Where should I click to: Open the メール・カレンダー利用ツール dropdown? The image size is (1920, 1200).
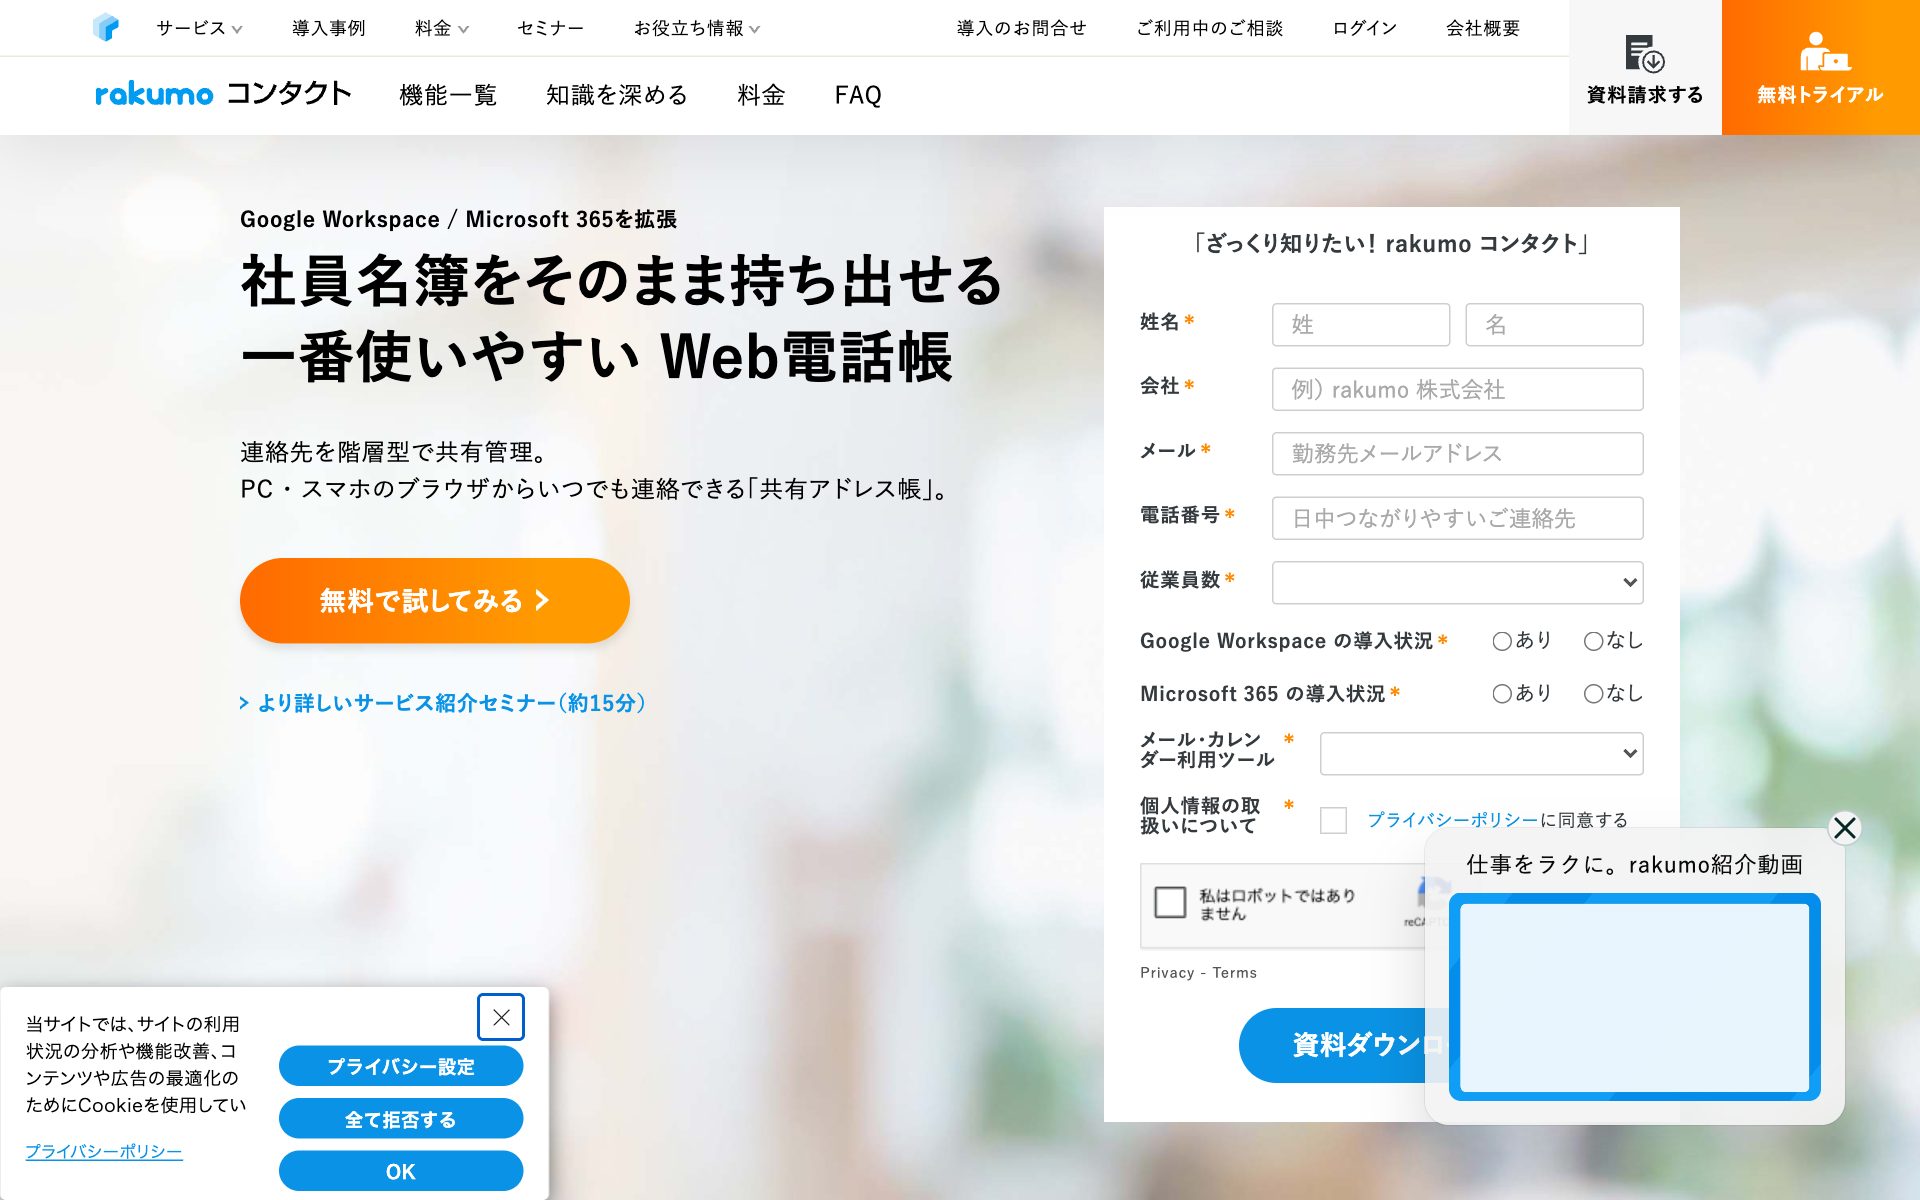1481,753
